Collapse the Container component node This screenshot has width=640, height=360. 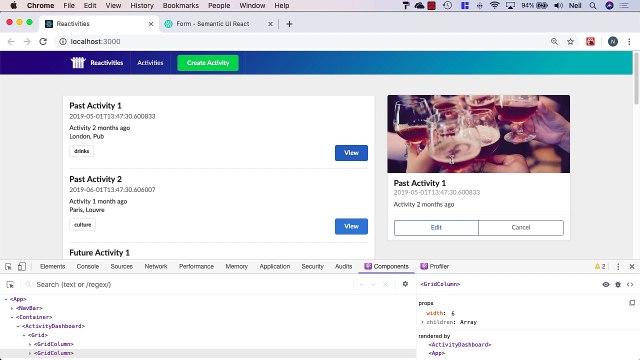pos(12,317)
